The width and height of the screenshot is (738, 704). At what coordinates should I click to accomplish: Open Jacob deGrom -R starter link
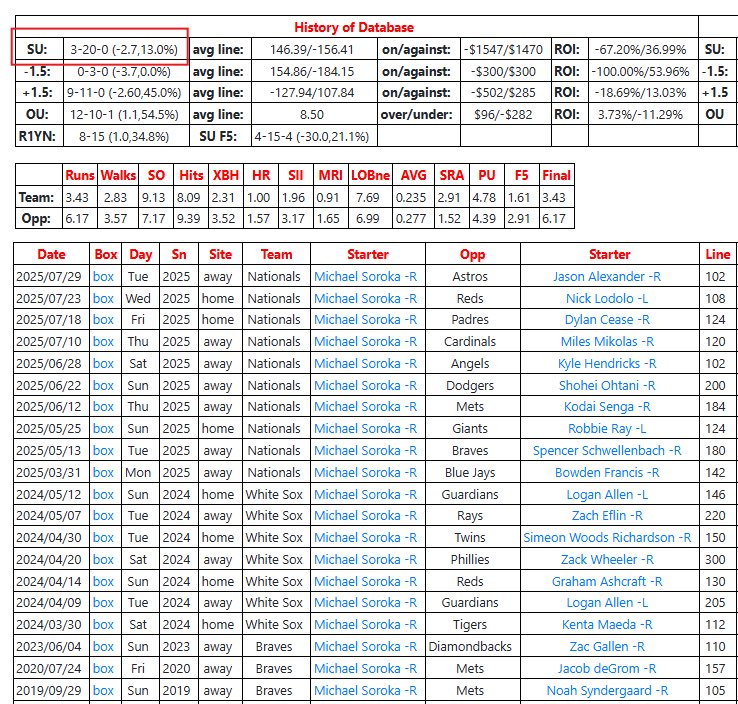(607, 668)
